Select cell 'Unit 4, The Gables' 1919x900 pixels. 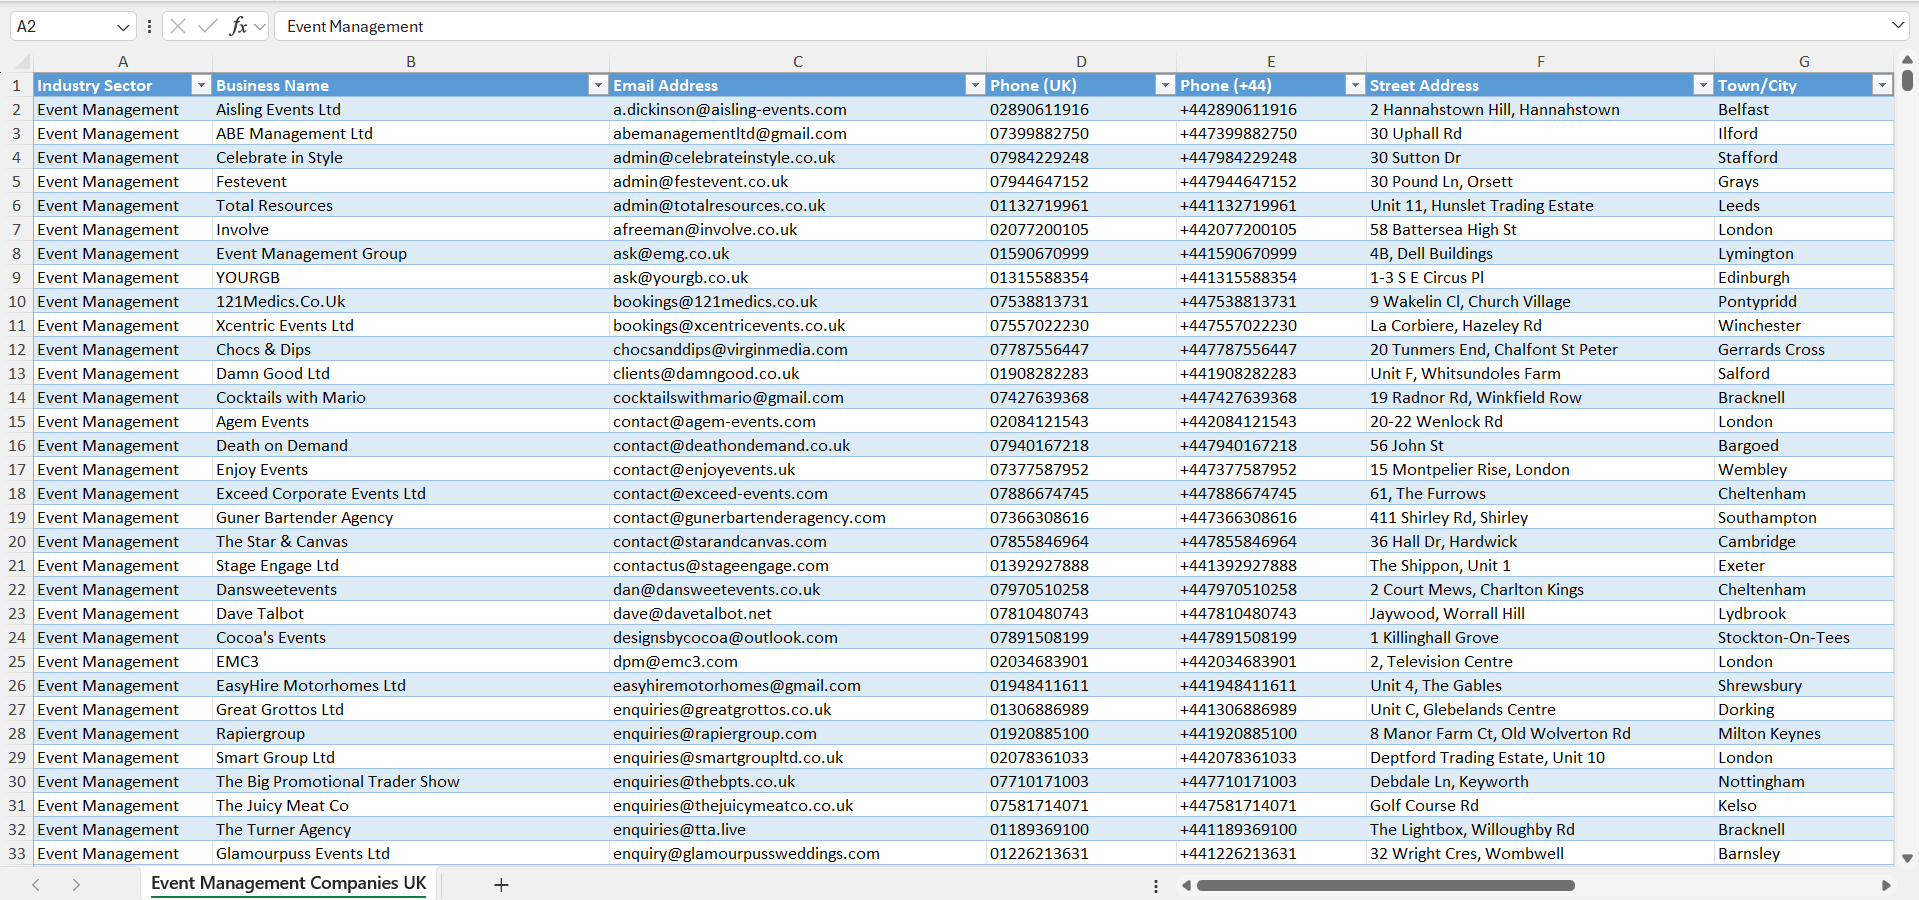click(x=1540, y=685)
